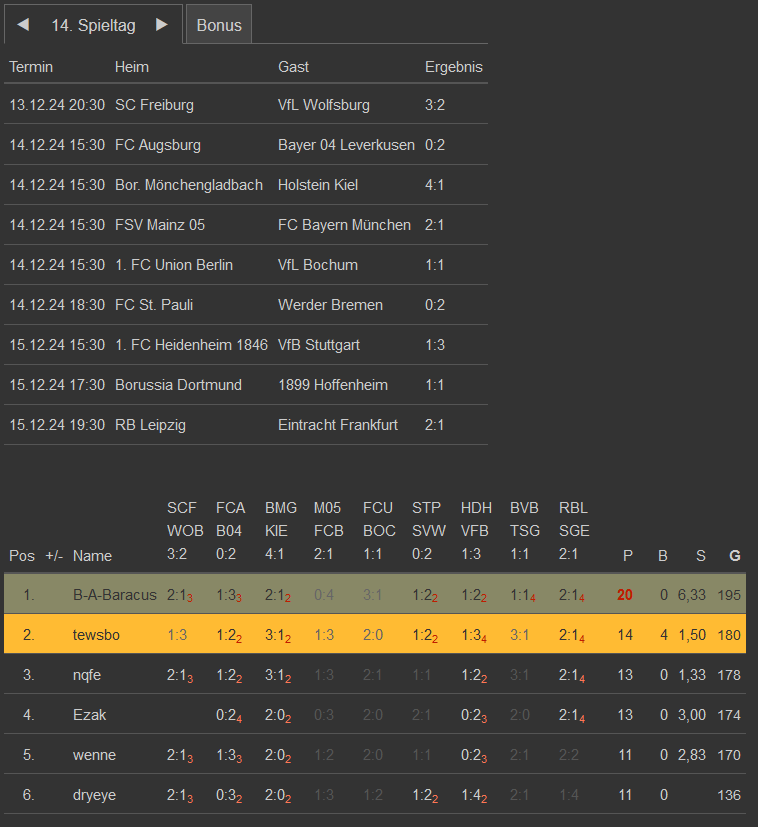Click player dryeye in the ranking
Screen dimensions: 758x827
(x=96, y=795)
